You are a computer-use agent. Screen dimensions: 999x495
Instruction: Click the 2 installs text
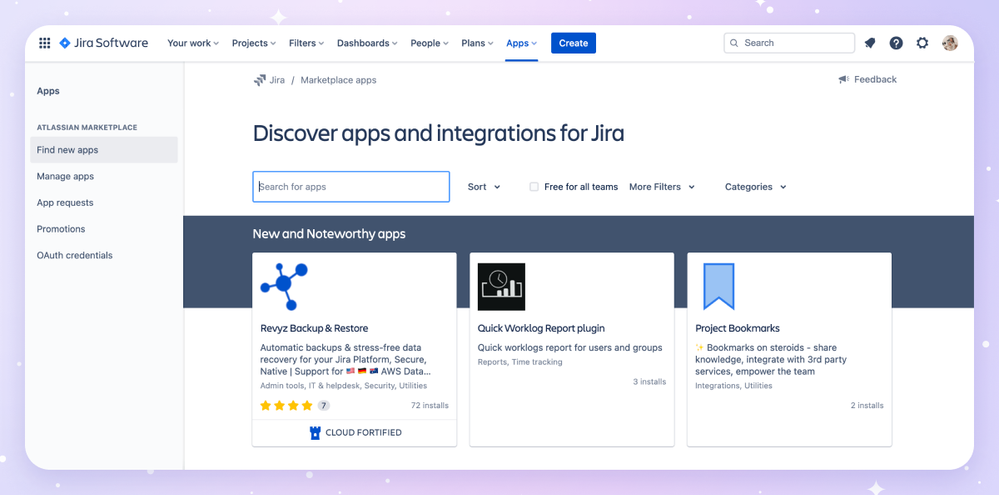point(867,405)
